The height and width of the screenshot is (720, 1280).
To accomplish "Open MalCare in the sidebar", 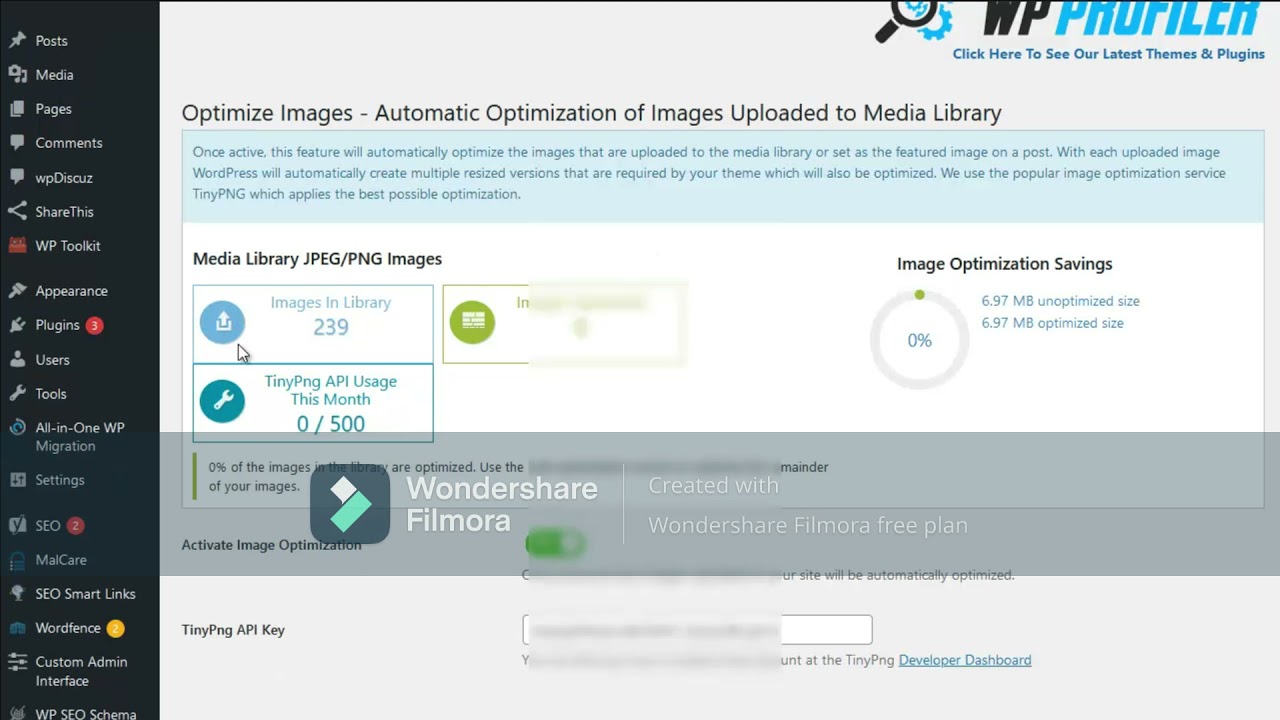I will point(61,560).
